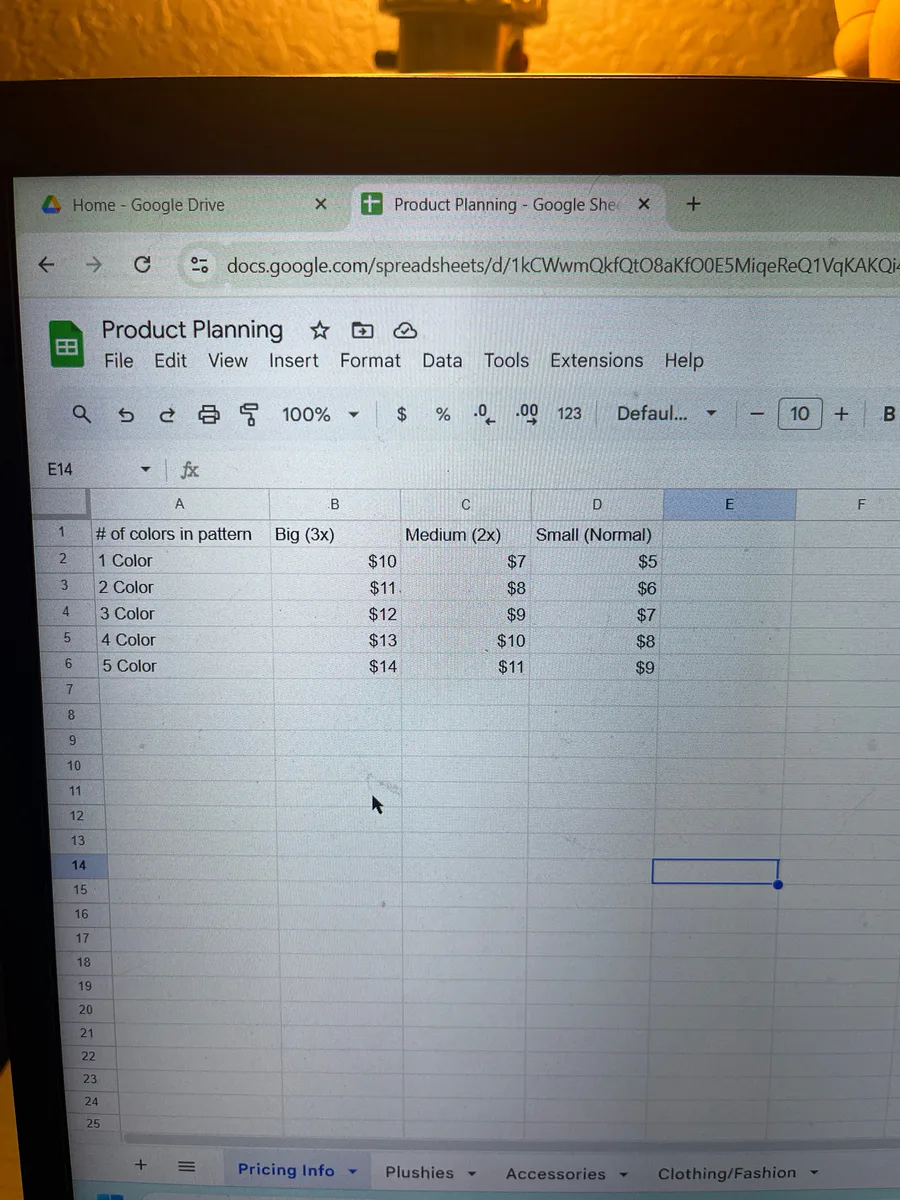Expand the name box dropdown arrow
Screen dimensions: 900x1200
145,470
